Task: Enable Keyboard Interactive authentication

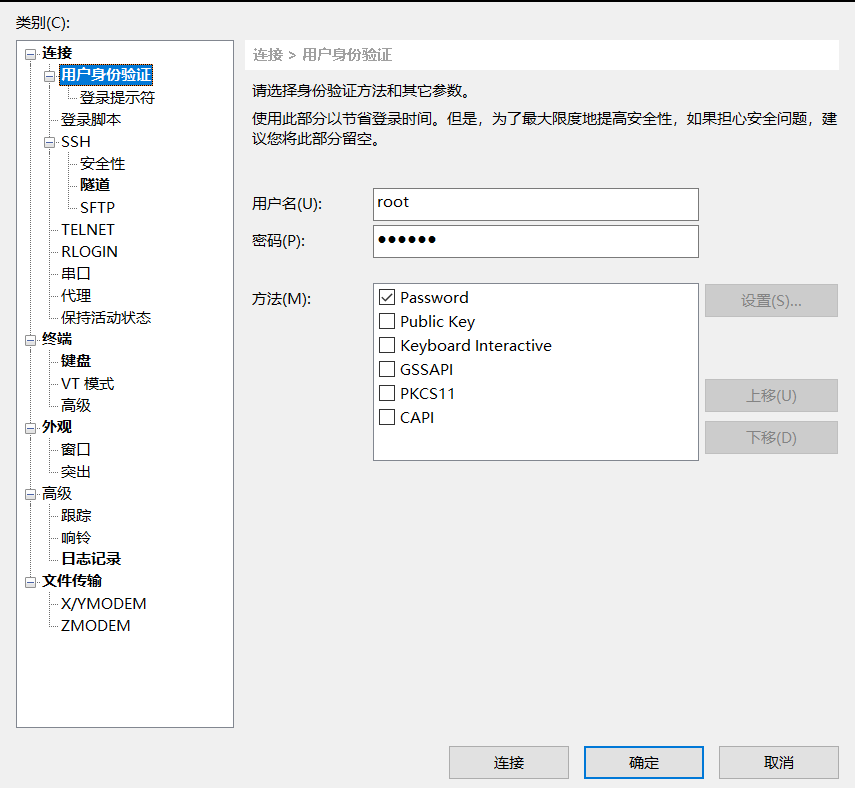Action: coord(388,343)
